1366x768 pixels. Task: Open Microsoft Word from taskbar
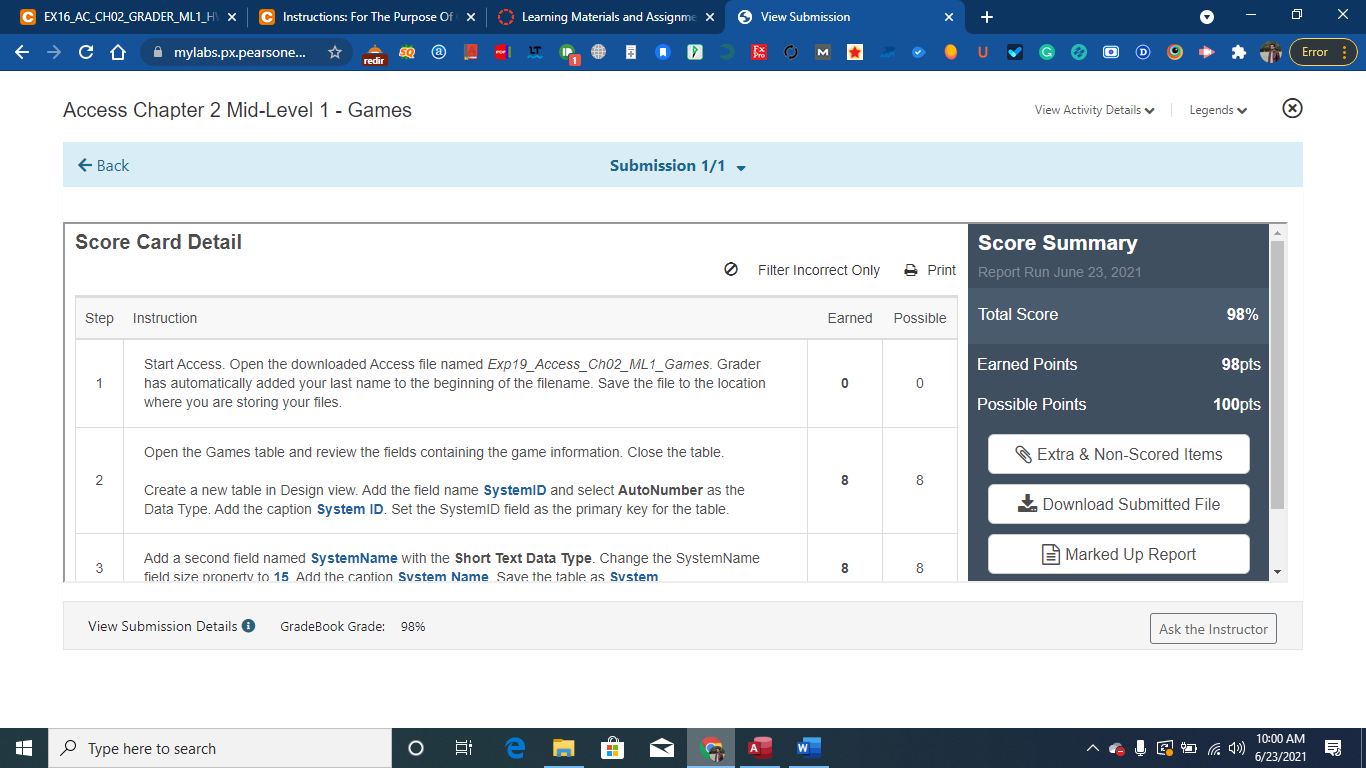click(x=808, y=748)
